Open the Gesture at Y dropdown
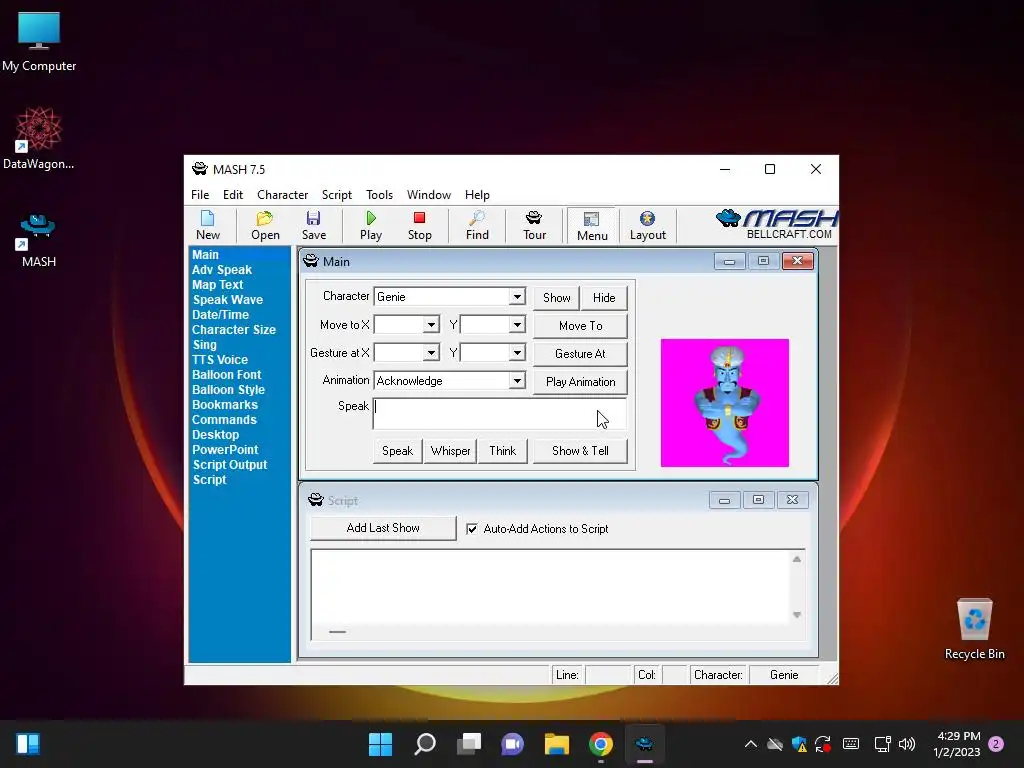Viewport: 1024px width, 768px height. (x=517, y=353)
